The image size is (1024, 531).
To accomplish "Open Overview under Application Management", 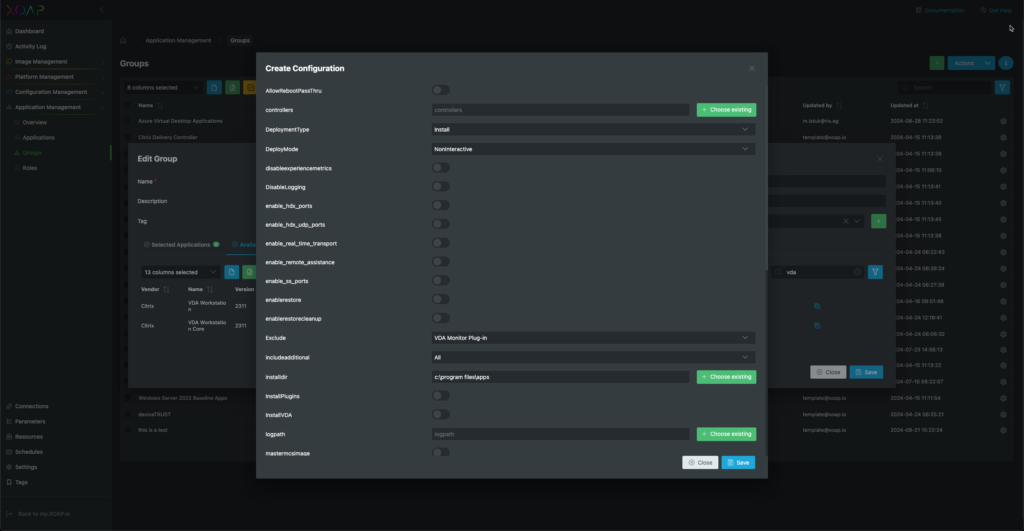I will coord(35,123).
